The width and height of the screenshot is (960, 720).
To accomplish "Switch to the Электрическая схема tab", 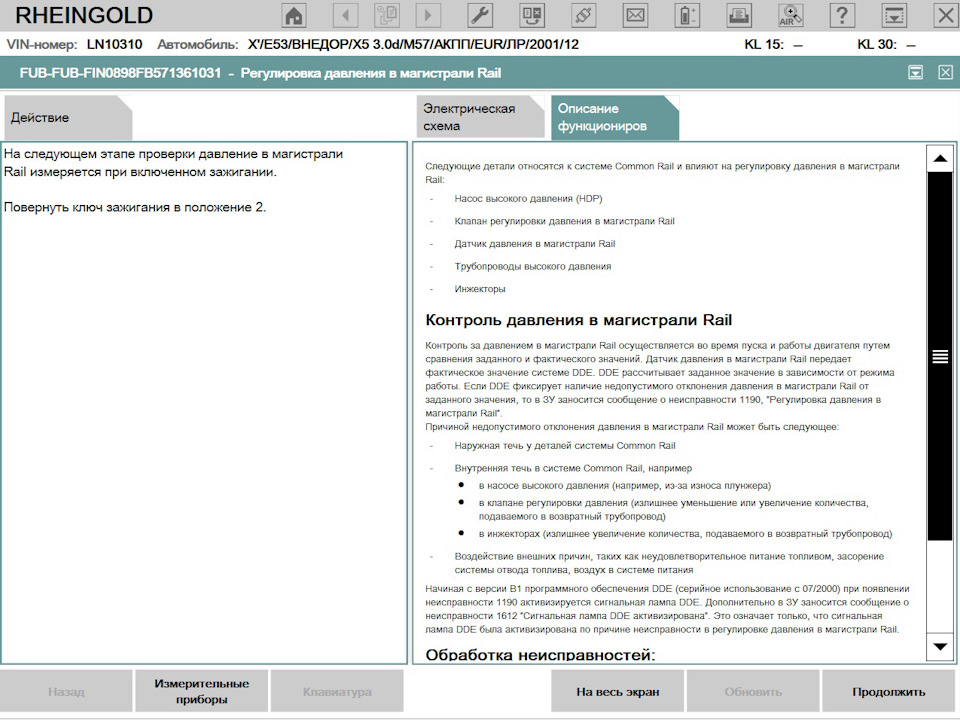I will (480, 117).
